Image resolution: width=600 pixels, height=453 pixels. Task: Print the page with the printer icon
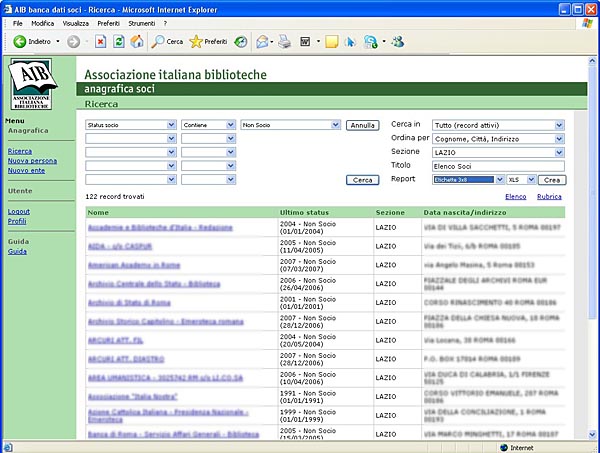coord(284,41)
